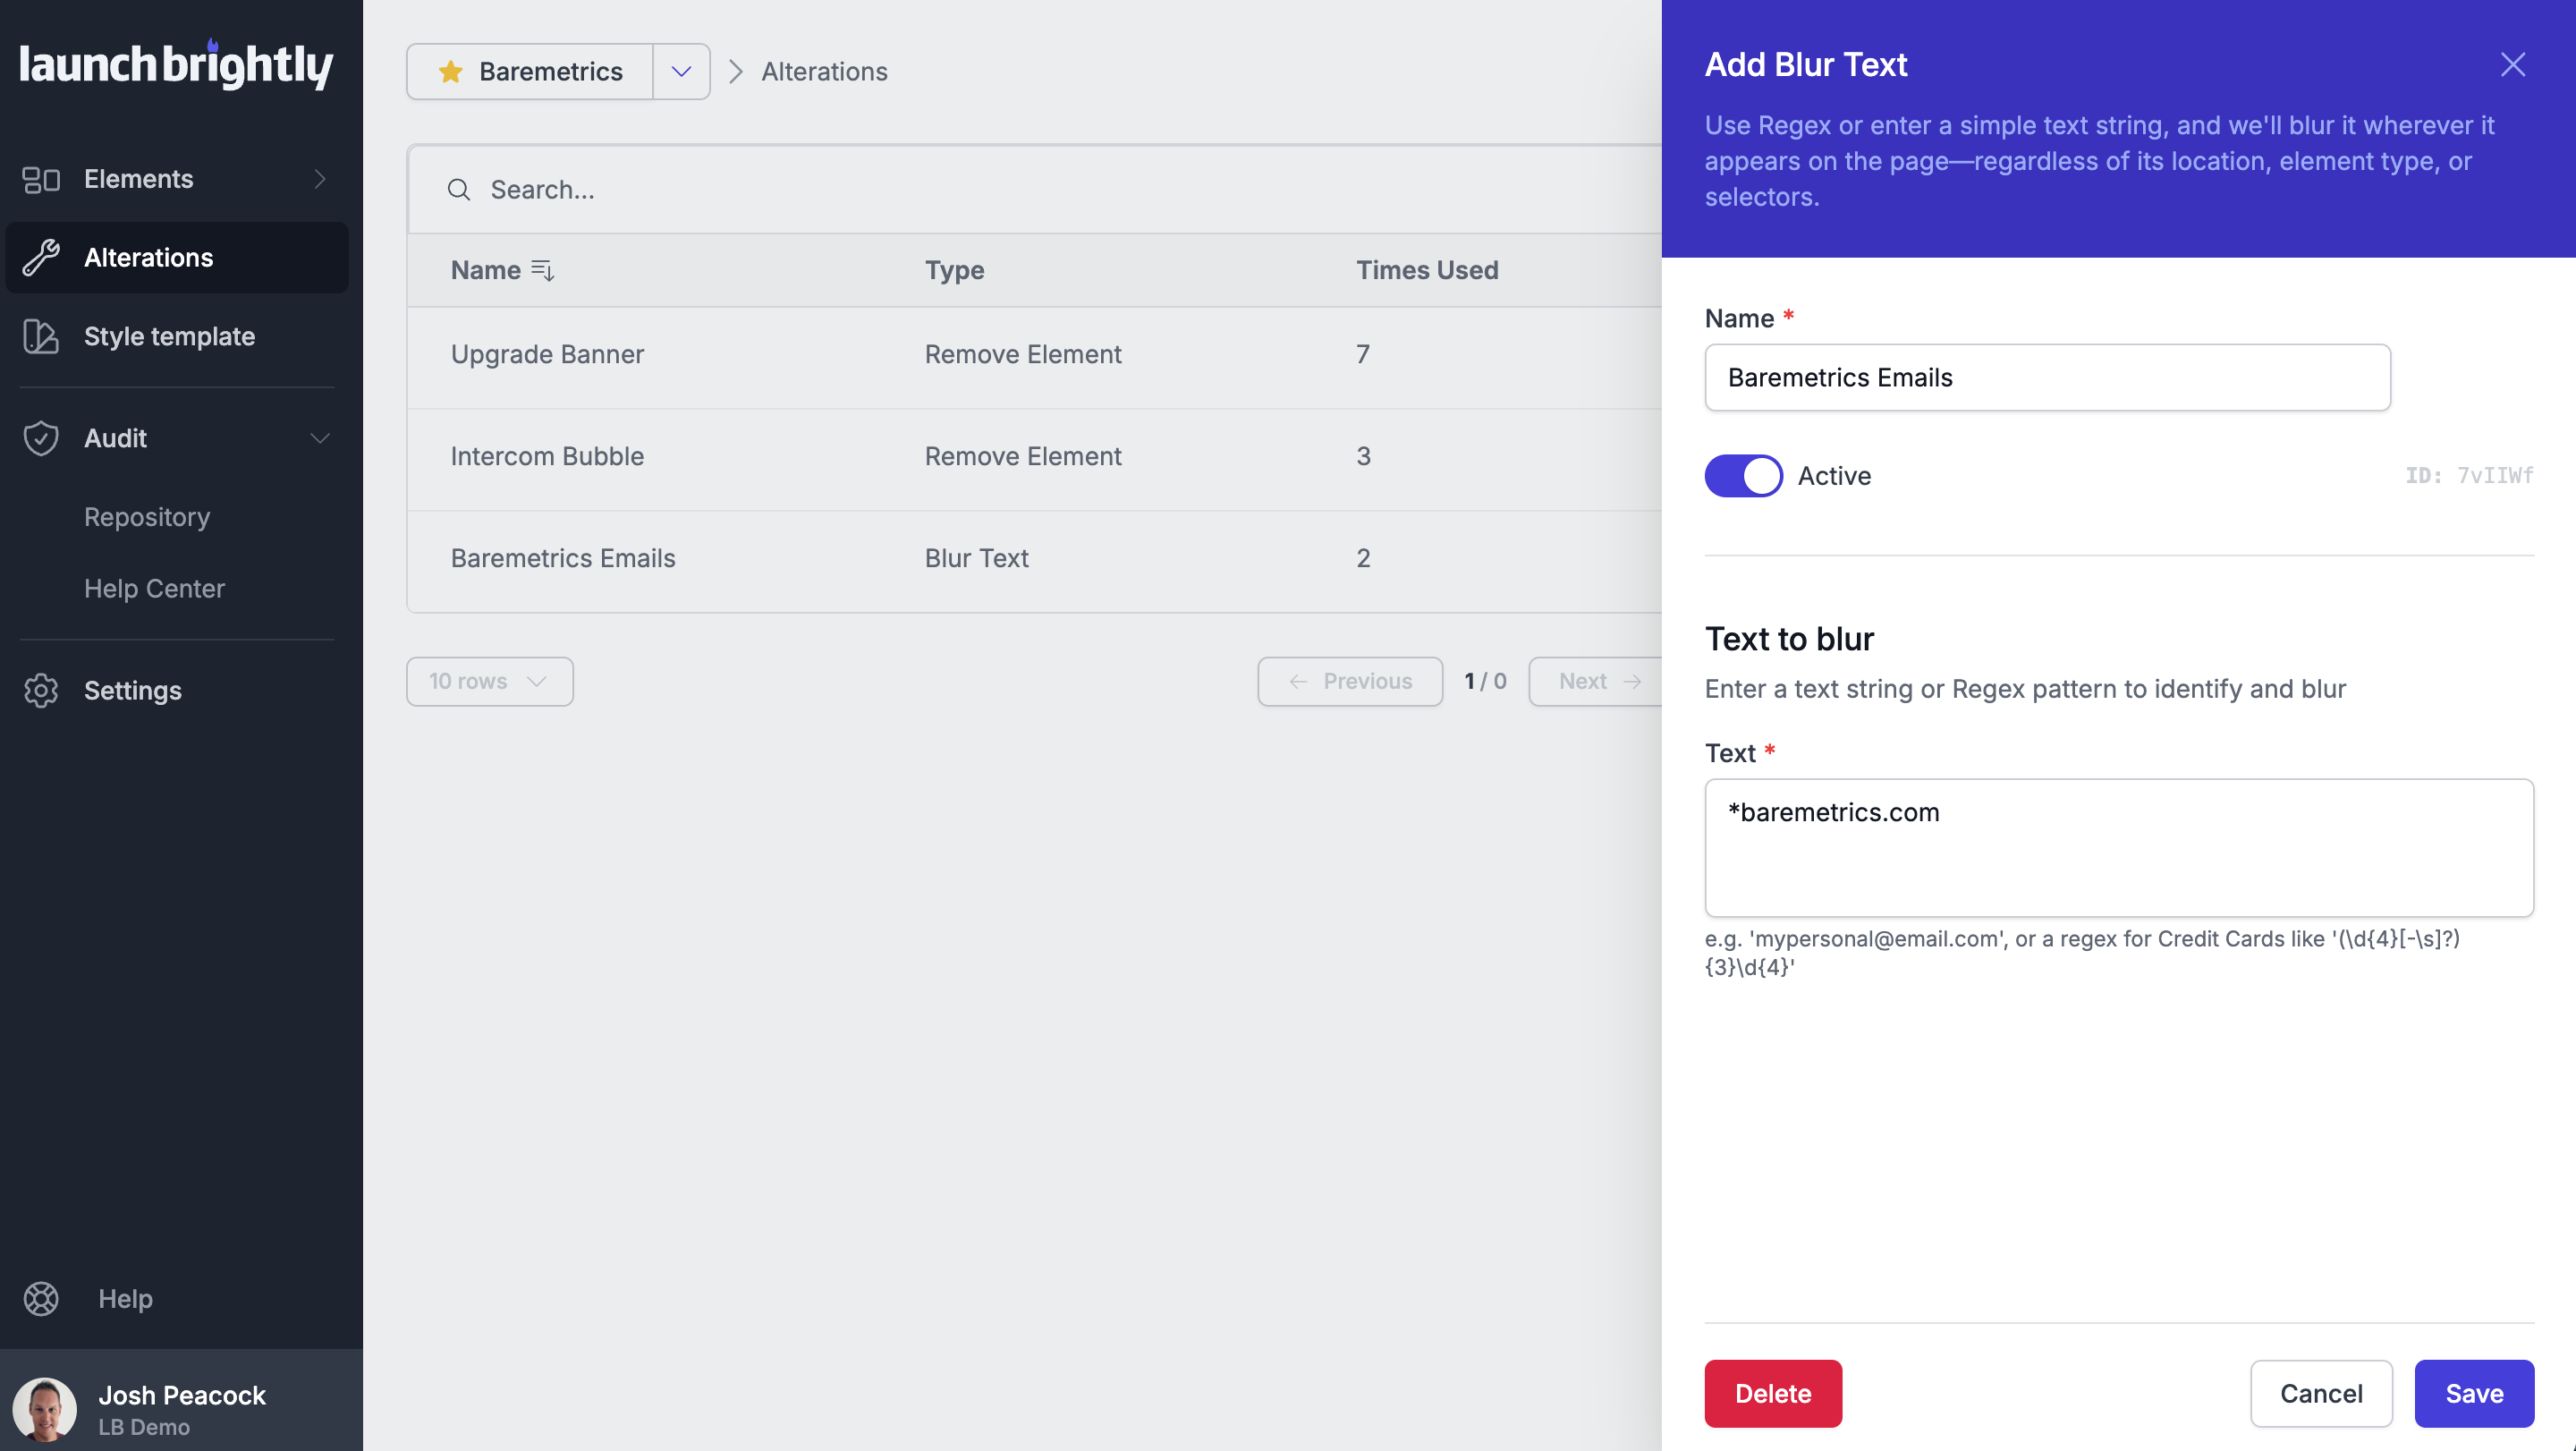Toggle the Active switch off
This screenshot has height=1451, width=2576.
1743,476
